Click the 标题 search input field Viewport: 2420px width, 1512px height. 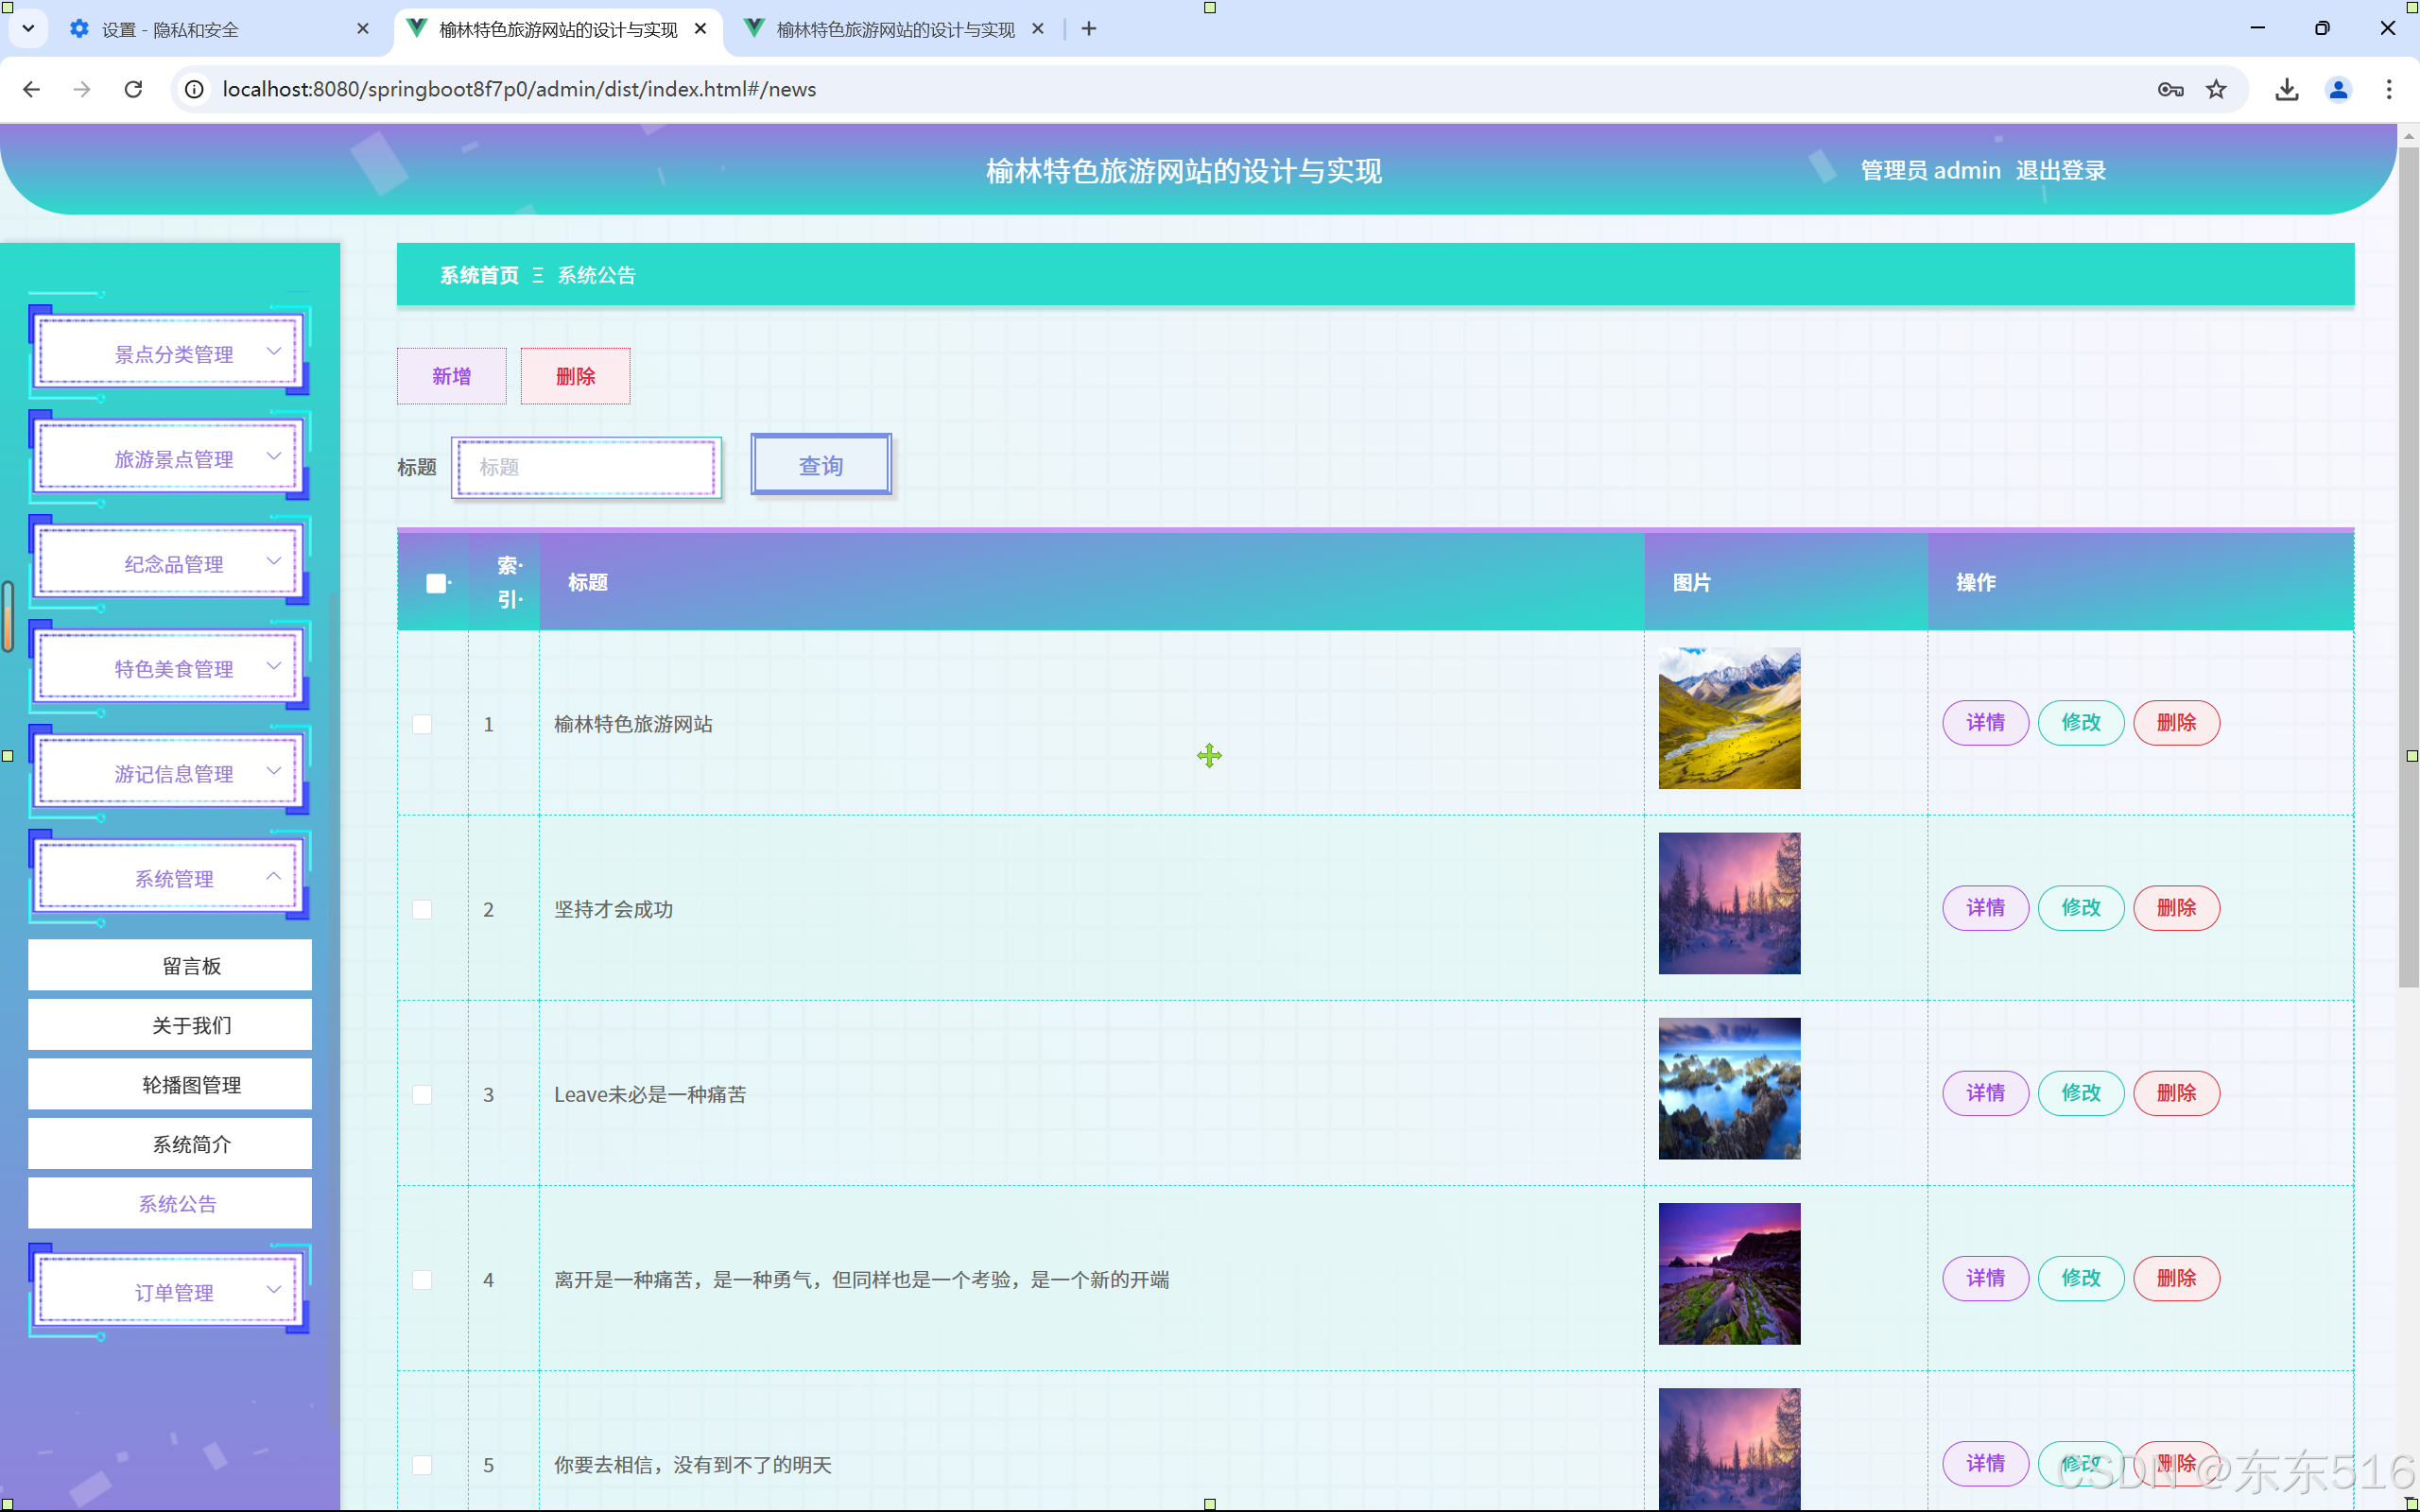tap(587, 467)
